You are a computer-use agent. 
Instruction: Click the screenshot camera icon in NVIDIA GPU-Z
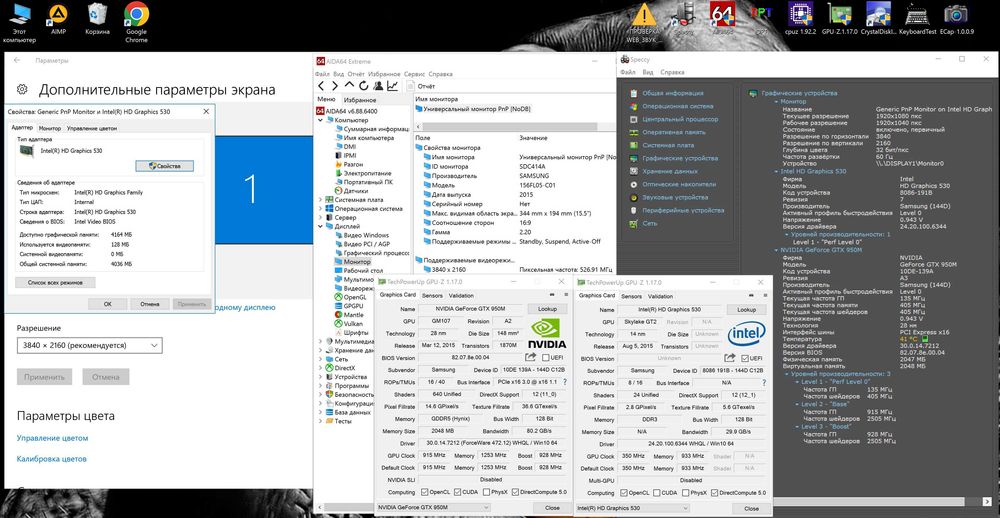tap(552, 295)
